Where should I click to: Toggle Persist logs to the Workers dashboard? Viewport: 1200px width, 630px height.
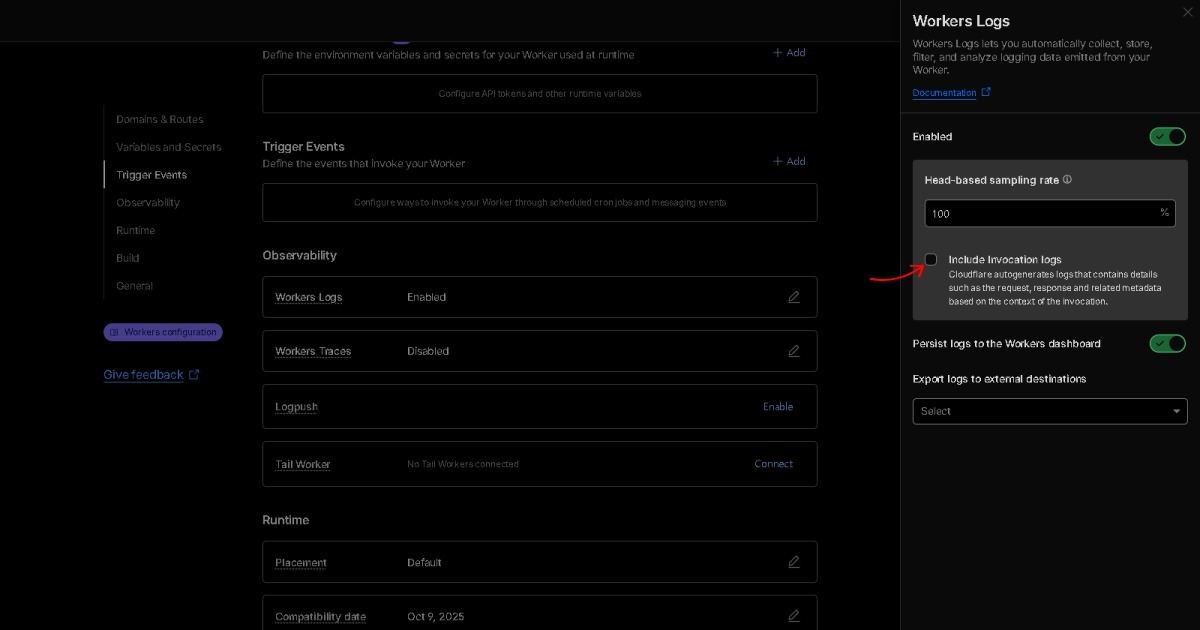tap(1167, 343)
